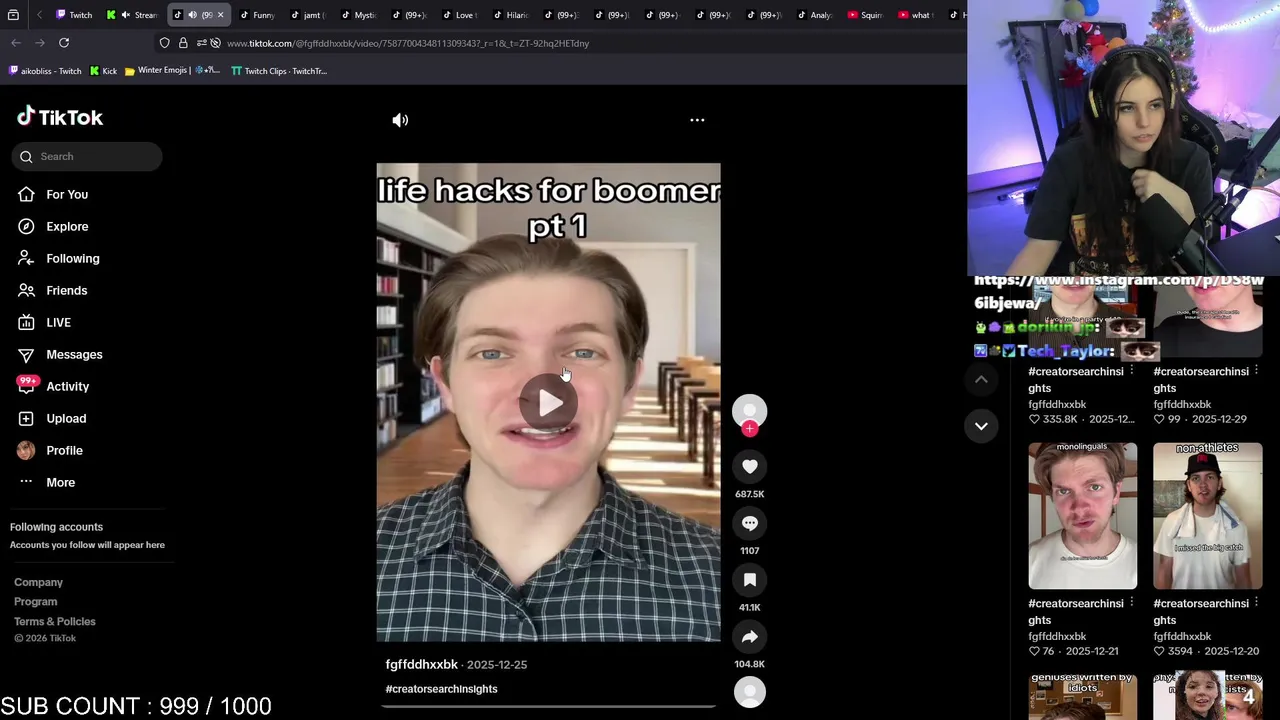Switch to the Squirrel YouTube tab

pyautogui.click(x=866, y=15)
